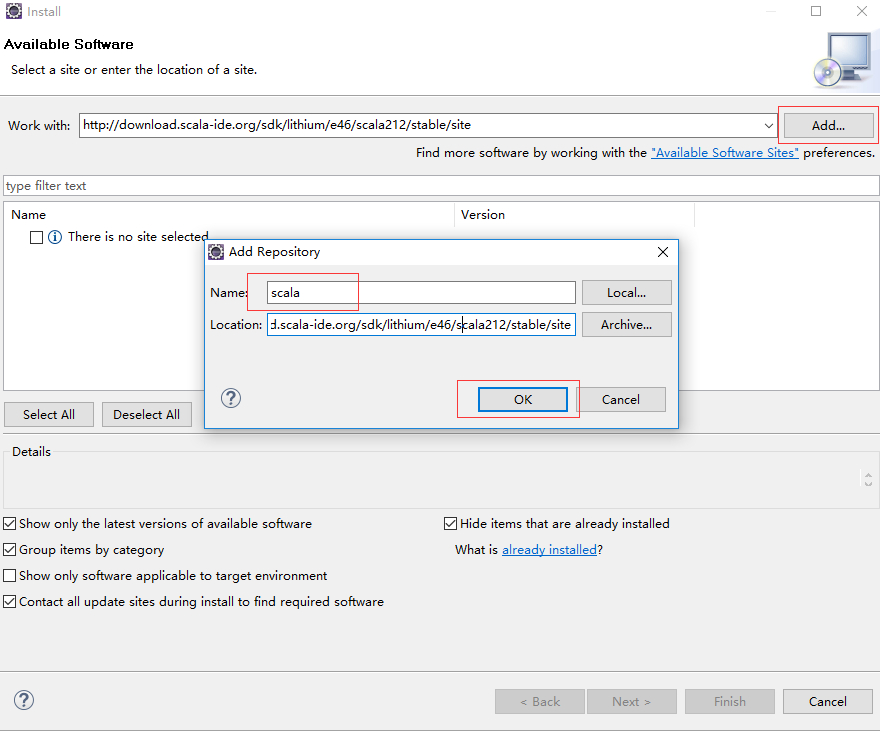This screenshot has height=731, width=880.
Task: Open the Work with dropdown arrow
Action: point(768,126)
